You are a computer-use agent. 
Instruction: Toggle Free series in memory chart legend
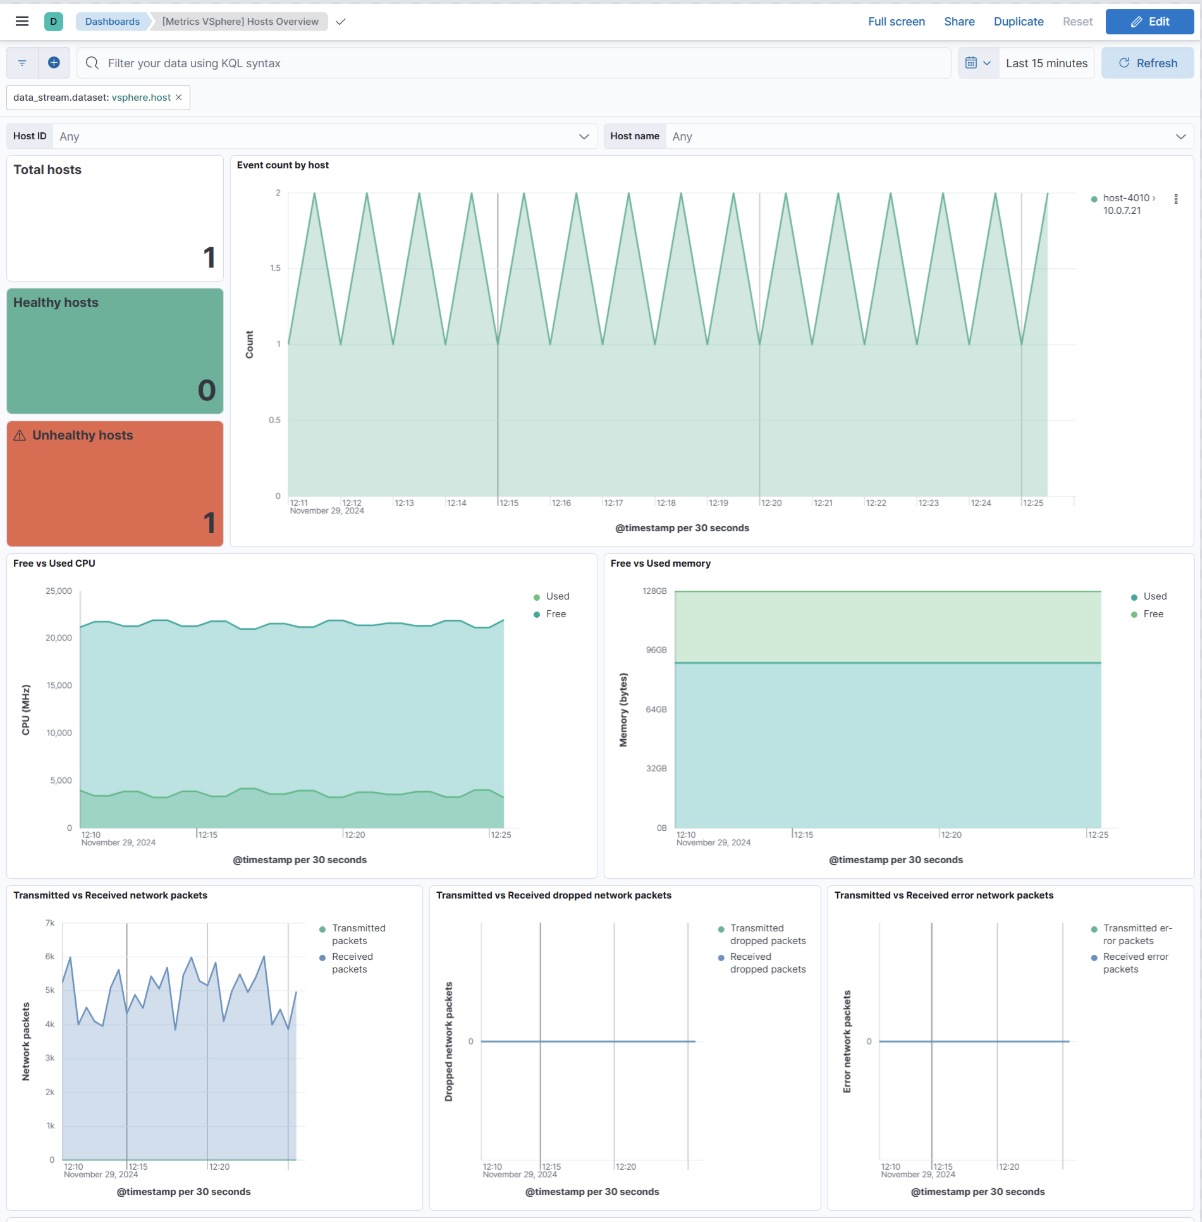[1153, 614]
